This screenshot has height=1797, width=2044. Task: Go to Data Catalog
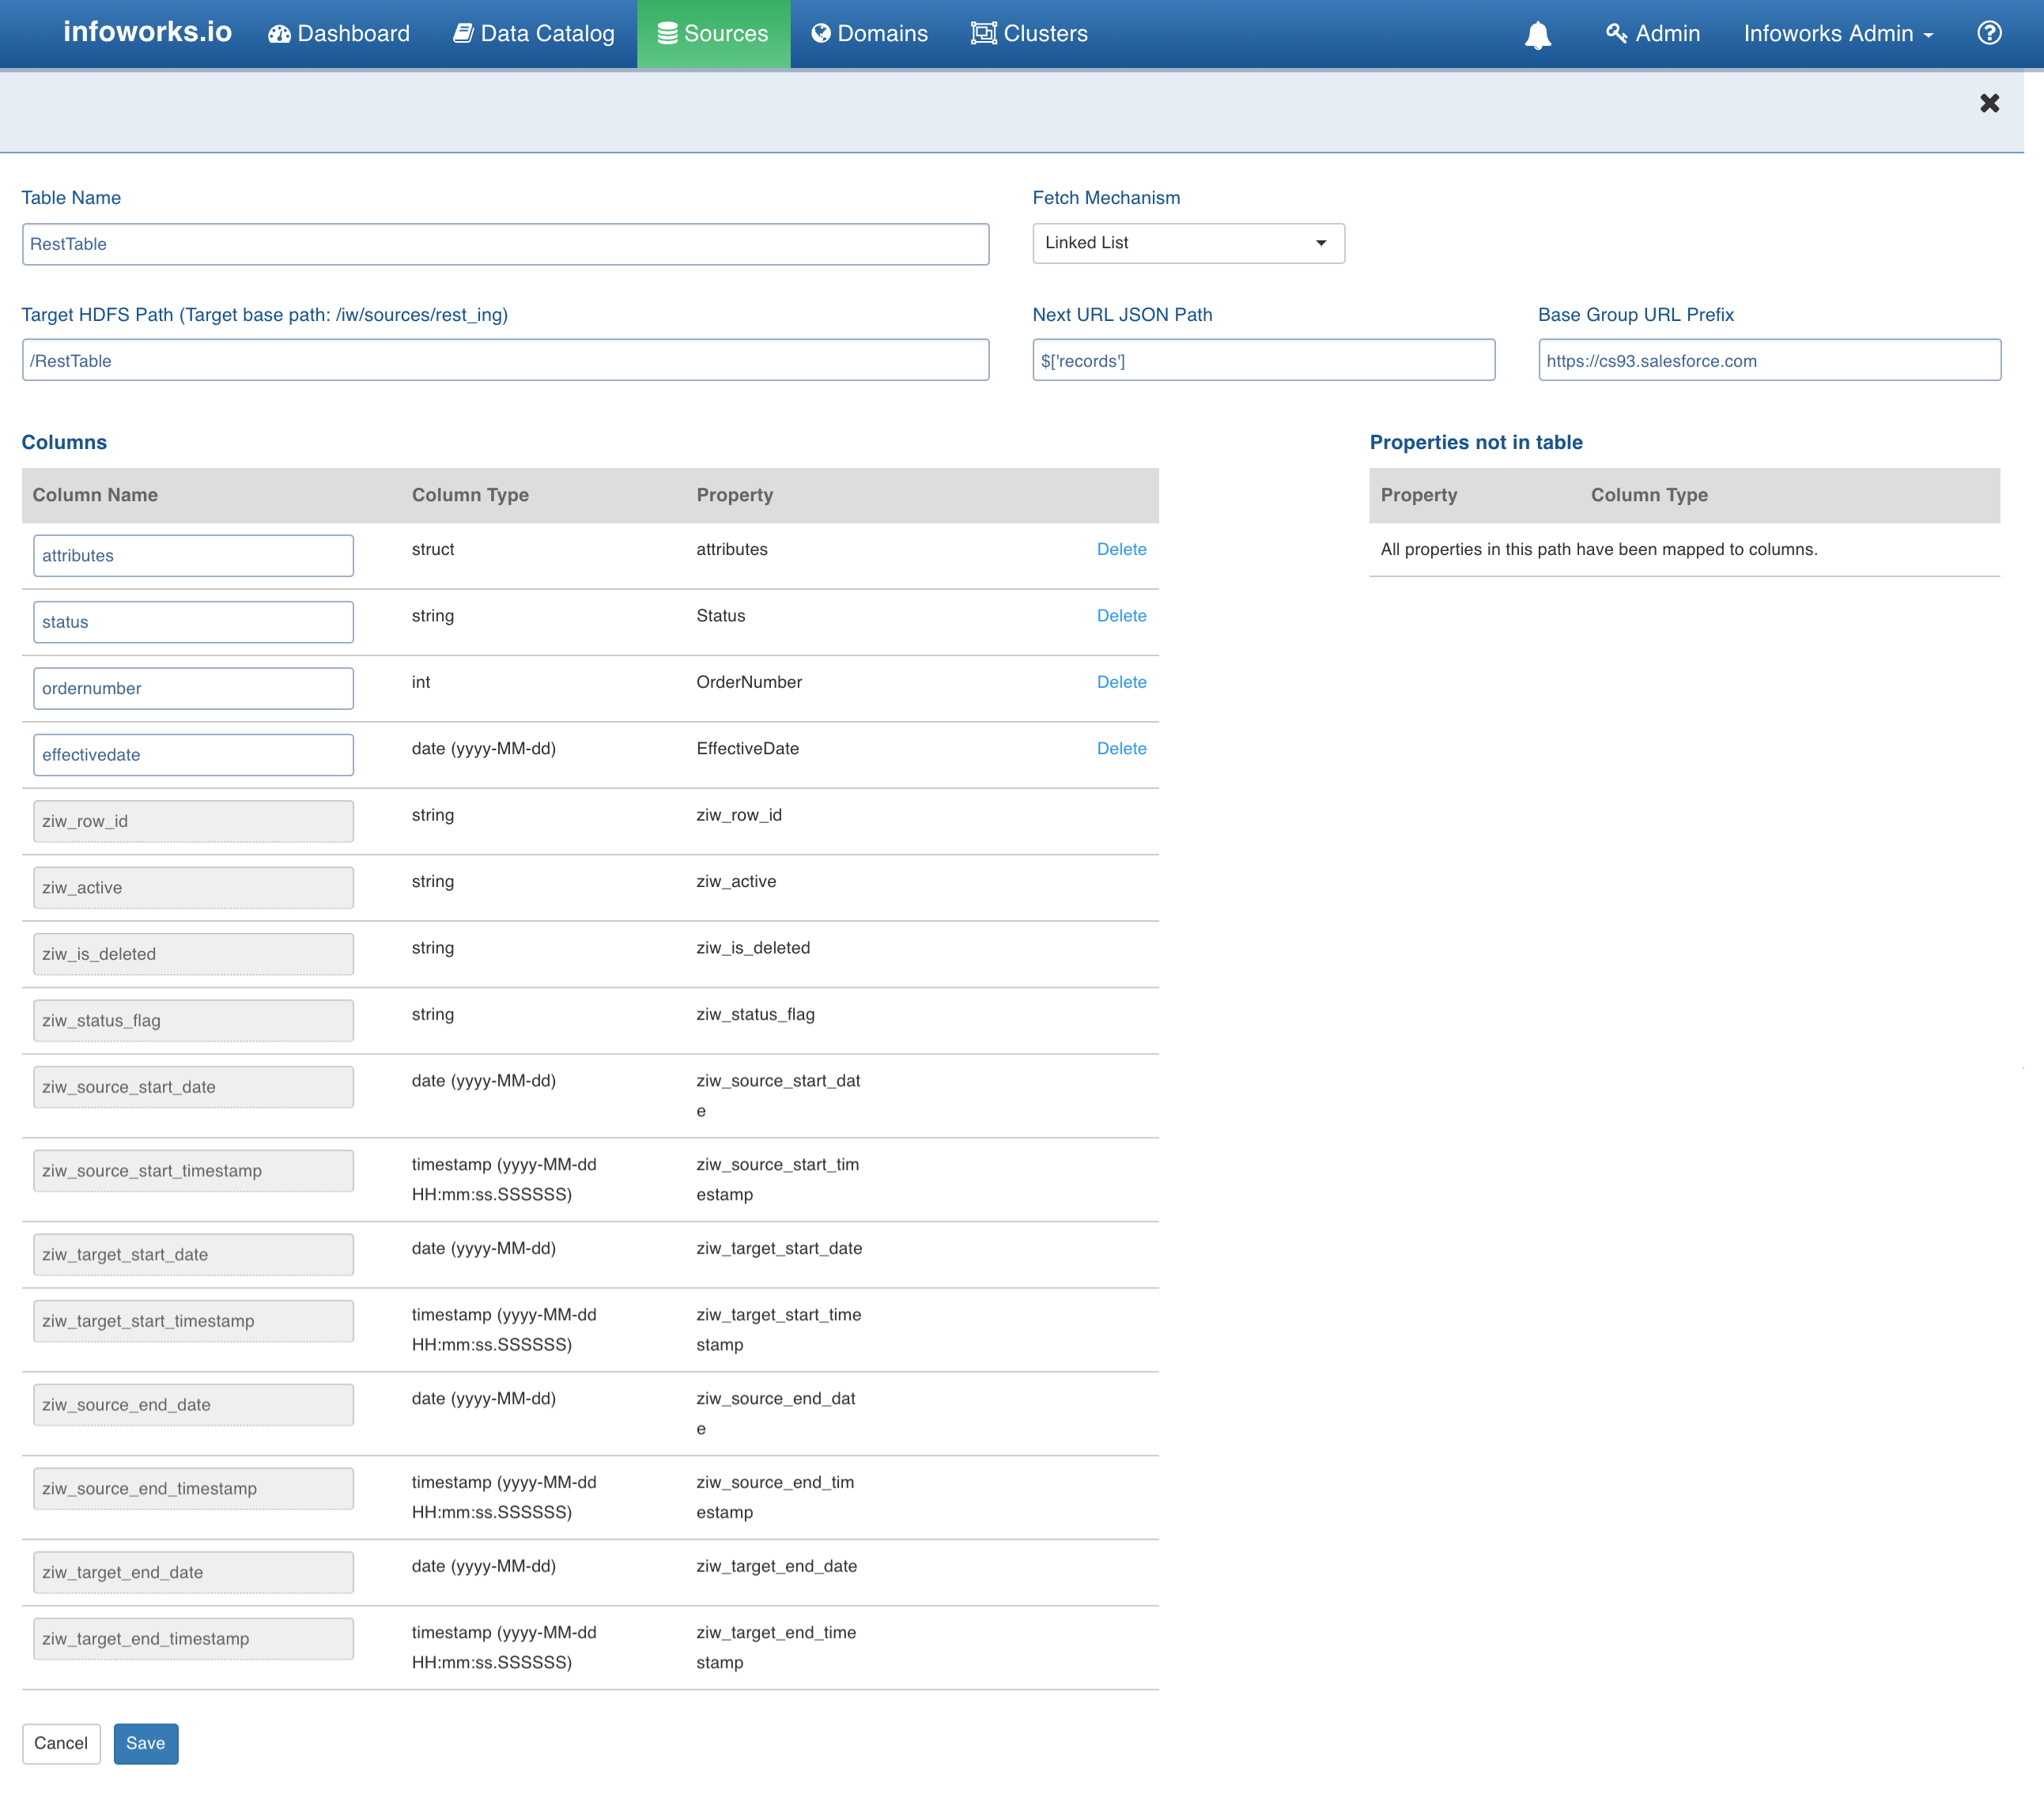(x=534, y=34)
